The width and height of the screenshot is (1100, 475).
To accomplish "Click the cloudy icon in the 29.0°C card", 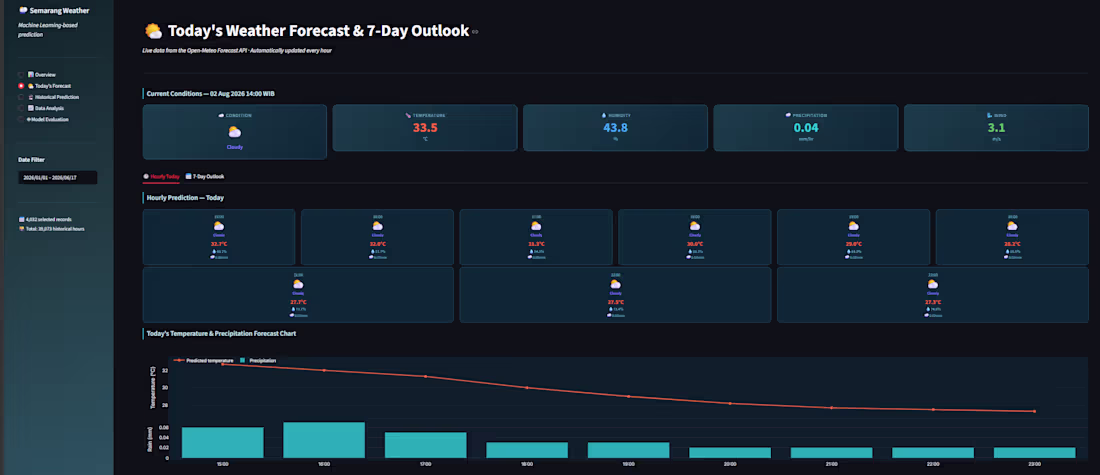I will (x=853, y=227).
